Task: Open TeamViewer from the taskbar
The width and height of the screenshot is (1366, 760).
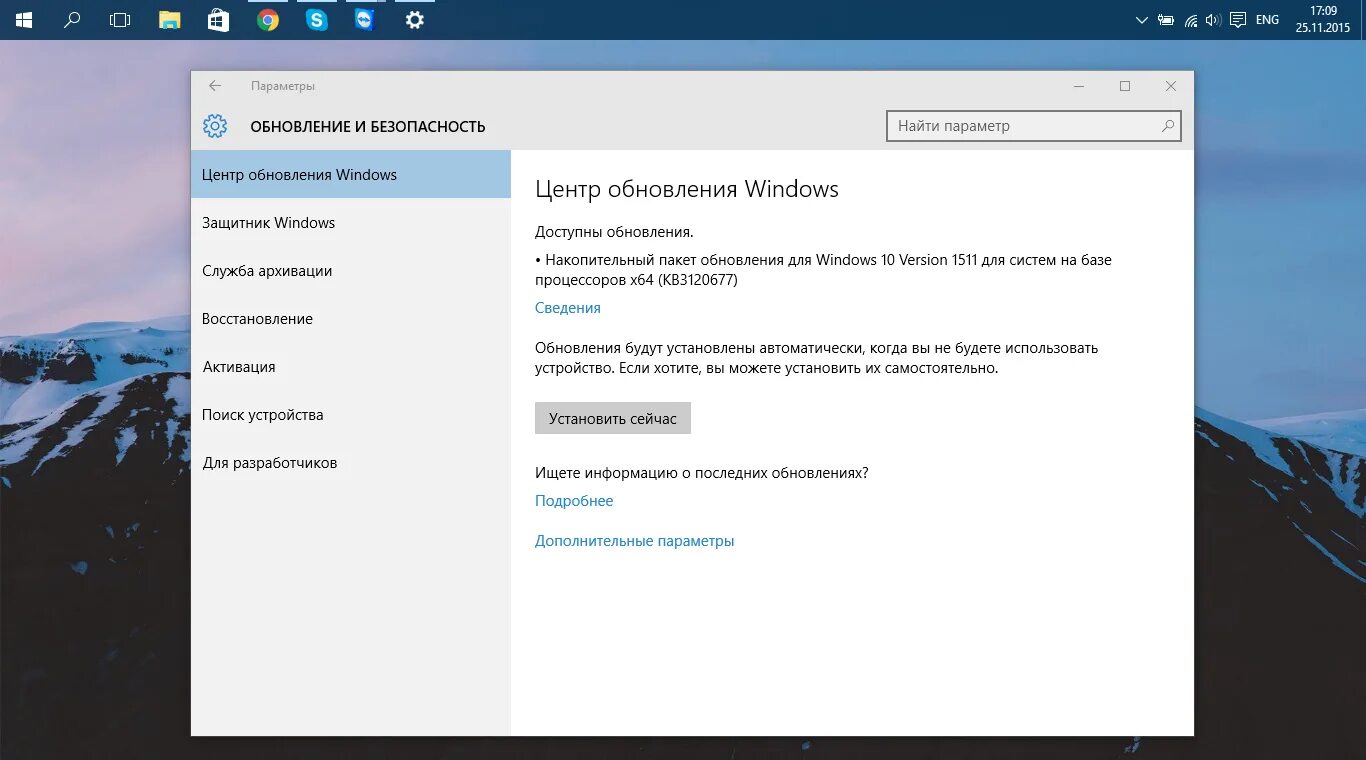Action: click(x=365, y=20)
